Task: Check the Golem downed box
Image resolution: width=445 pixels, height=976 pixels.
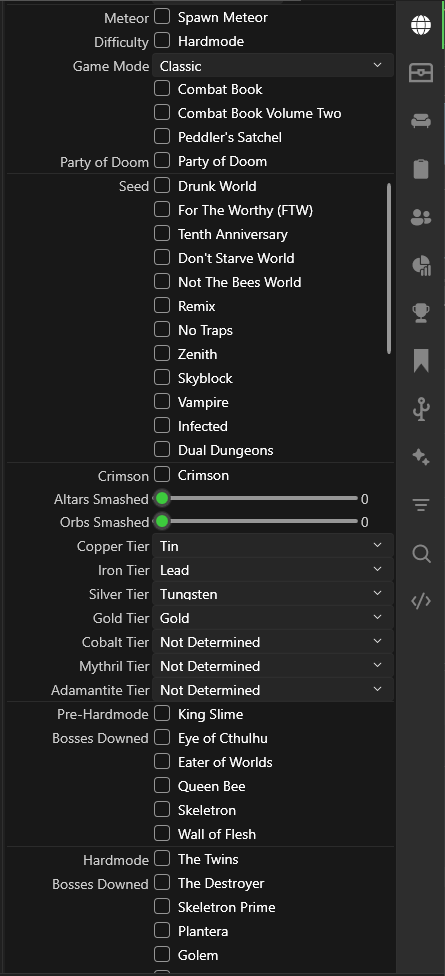Action: [x=162, y=954]
